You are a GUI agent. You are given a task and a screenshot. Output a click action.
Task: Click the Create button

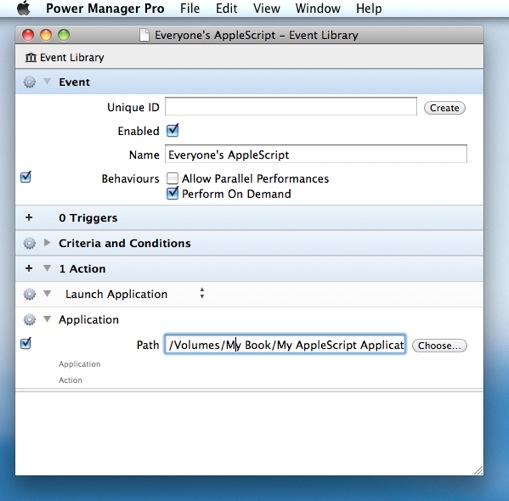coord(444,108)
